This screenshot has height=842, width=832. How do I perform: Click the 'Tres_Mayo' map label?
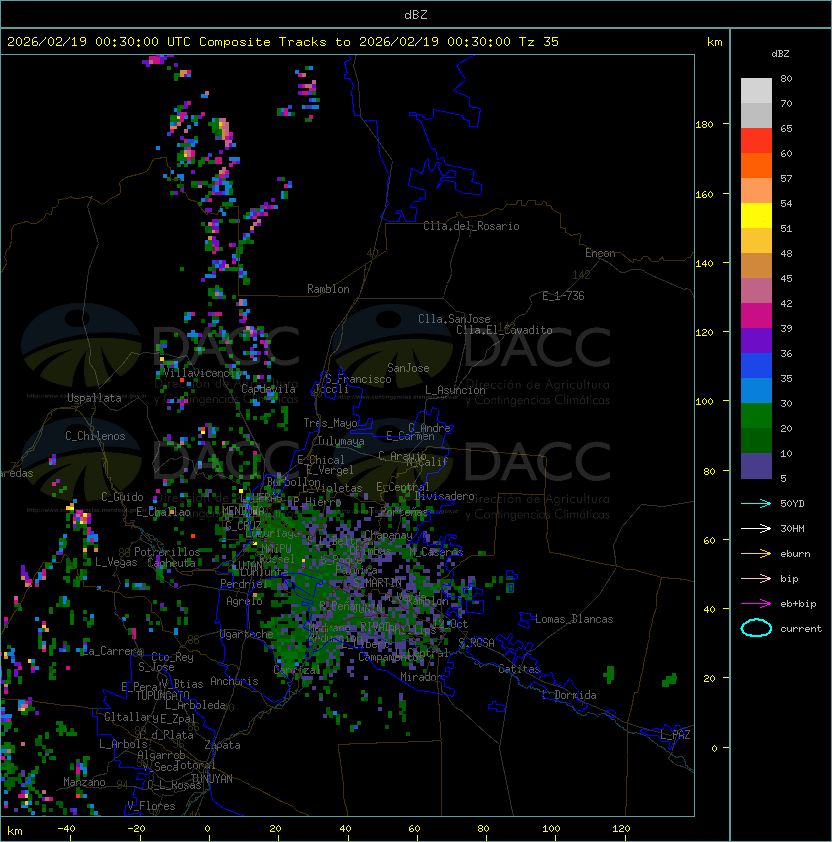(330, 423)
